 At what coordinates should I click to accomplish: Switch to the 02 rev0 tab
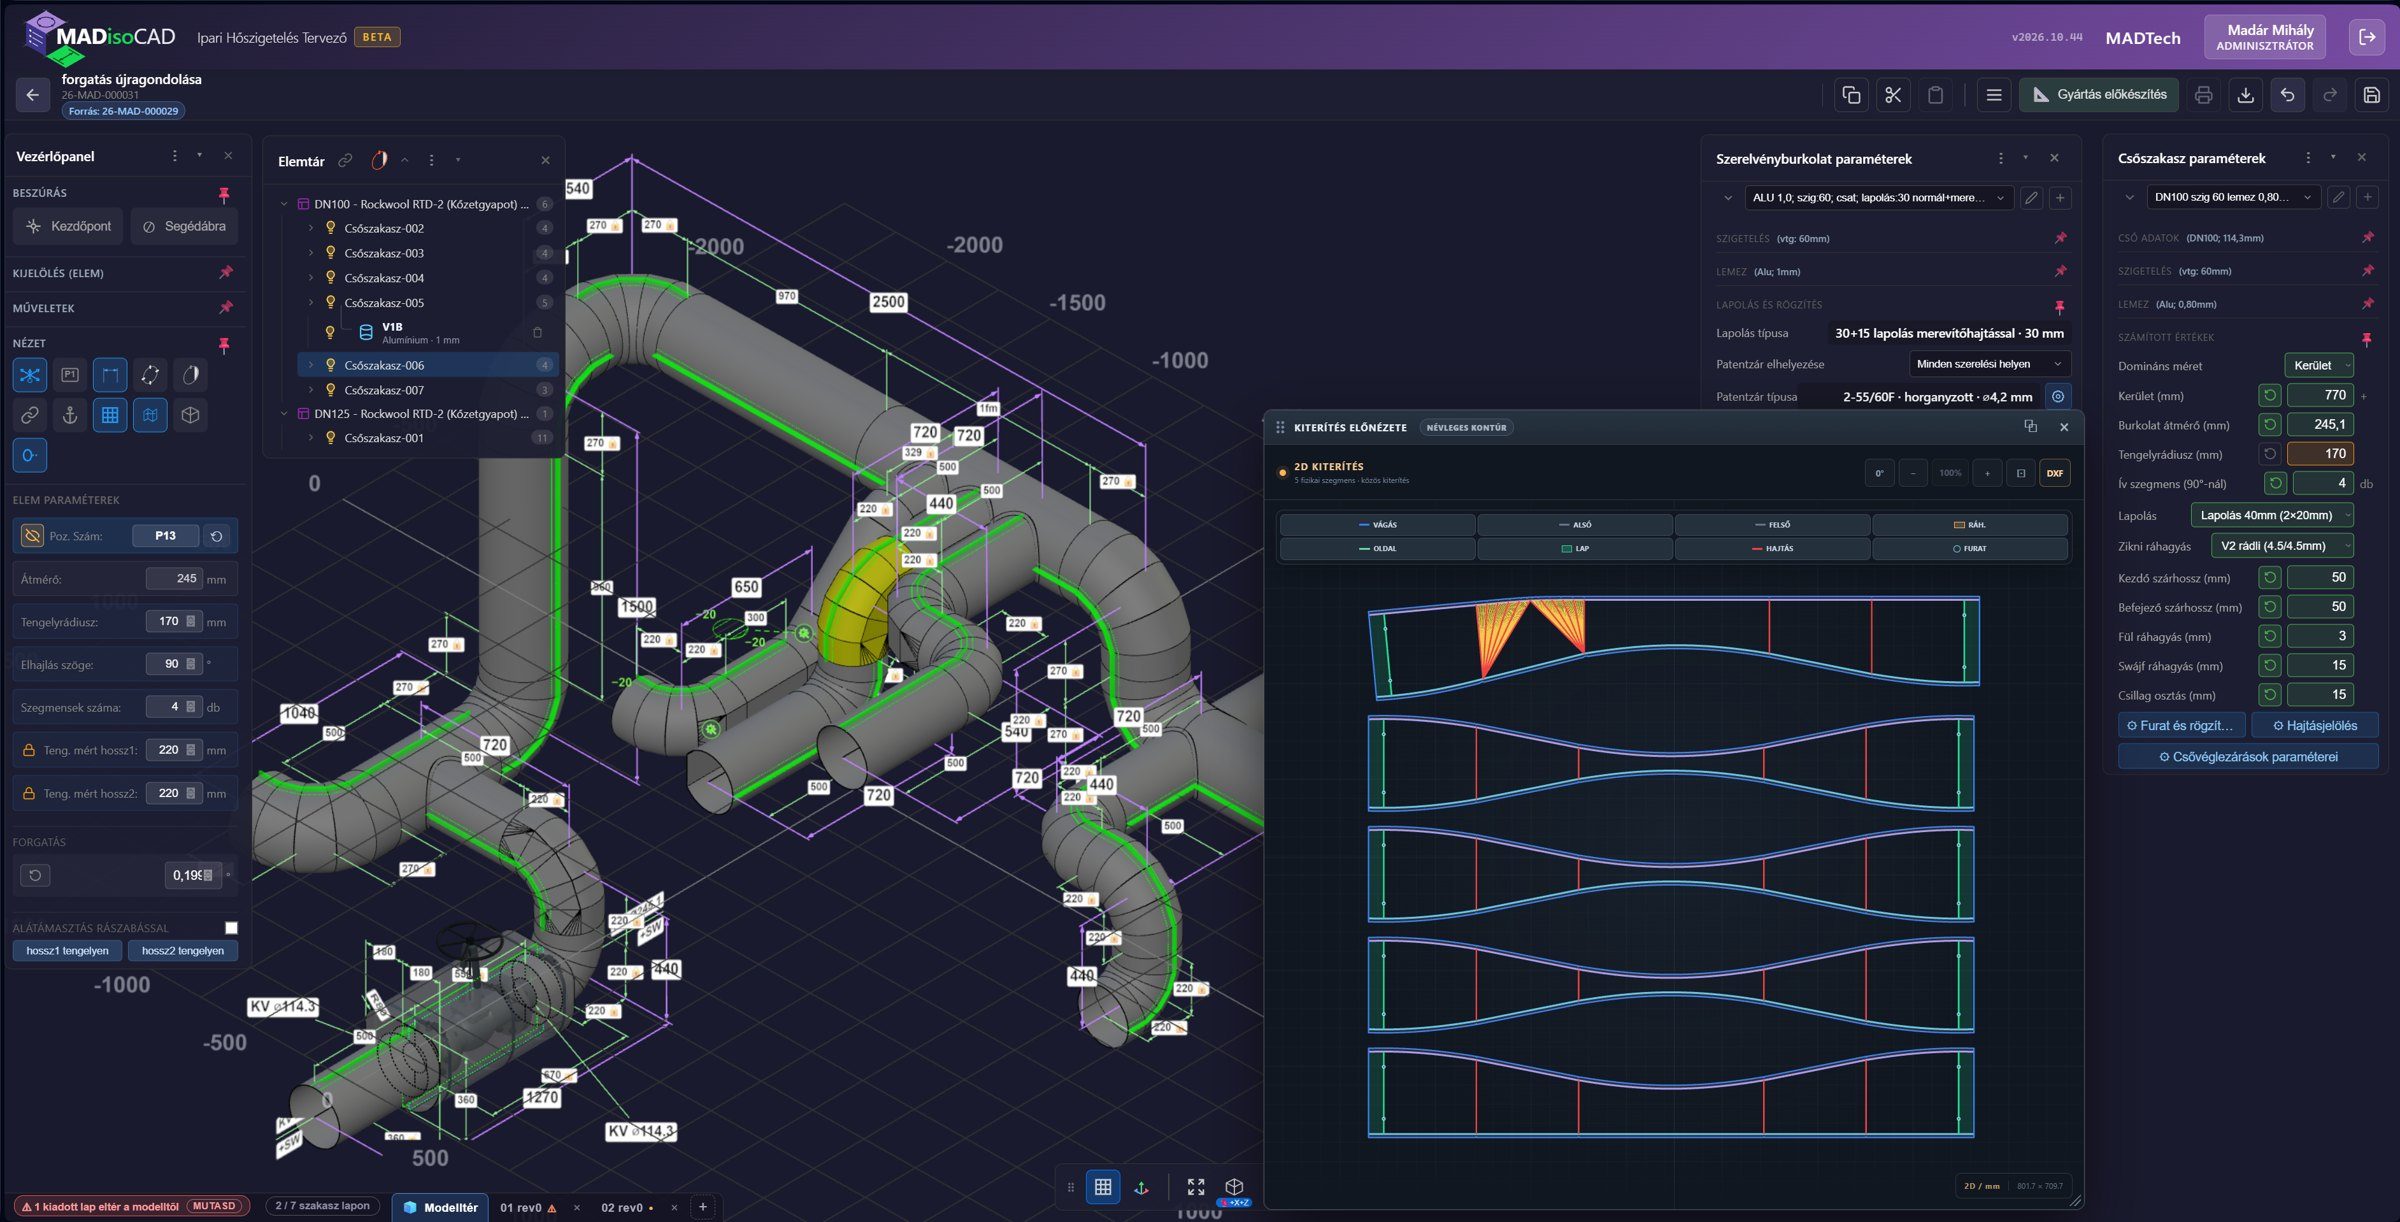click(621, 1207)
